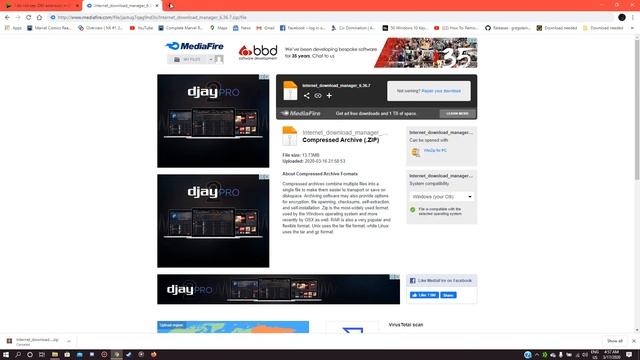Image resolution: width=640 pixels, height=360 pixels.
Task: Click the About Compressed Archive Formats heading
Action: click(x=320, y=174)
